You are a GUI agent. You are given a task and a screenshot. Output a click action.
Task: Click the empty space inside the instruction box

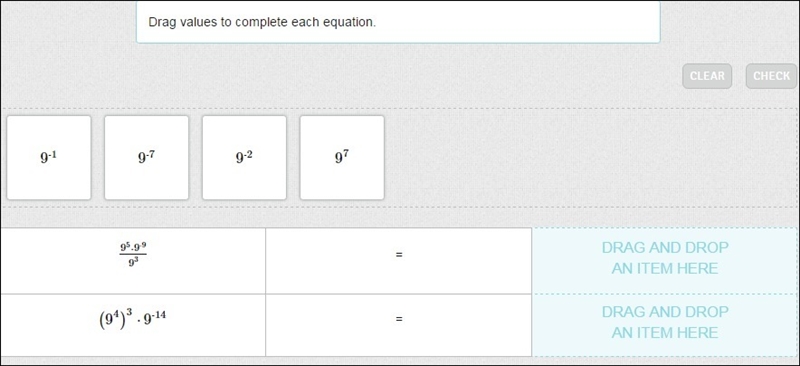pos(515,22)
